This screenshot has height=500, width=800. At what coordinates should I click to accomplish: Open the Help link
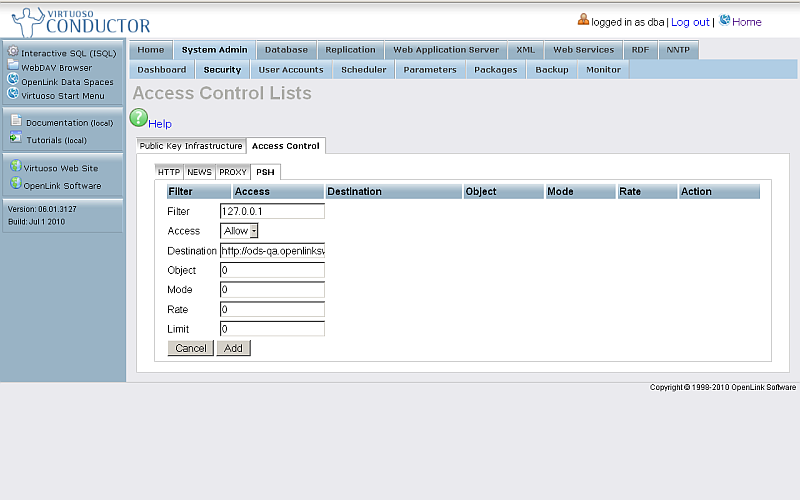[160, 124]
